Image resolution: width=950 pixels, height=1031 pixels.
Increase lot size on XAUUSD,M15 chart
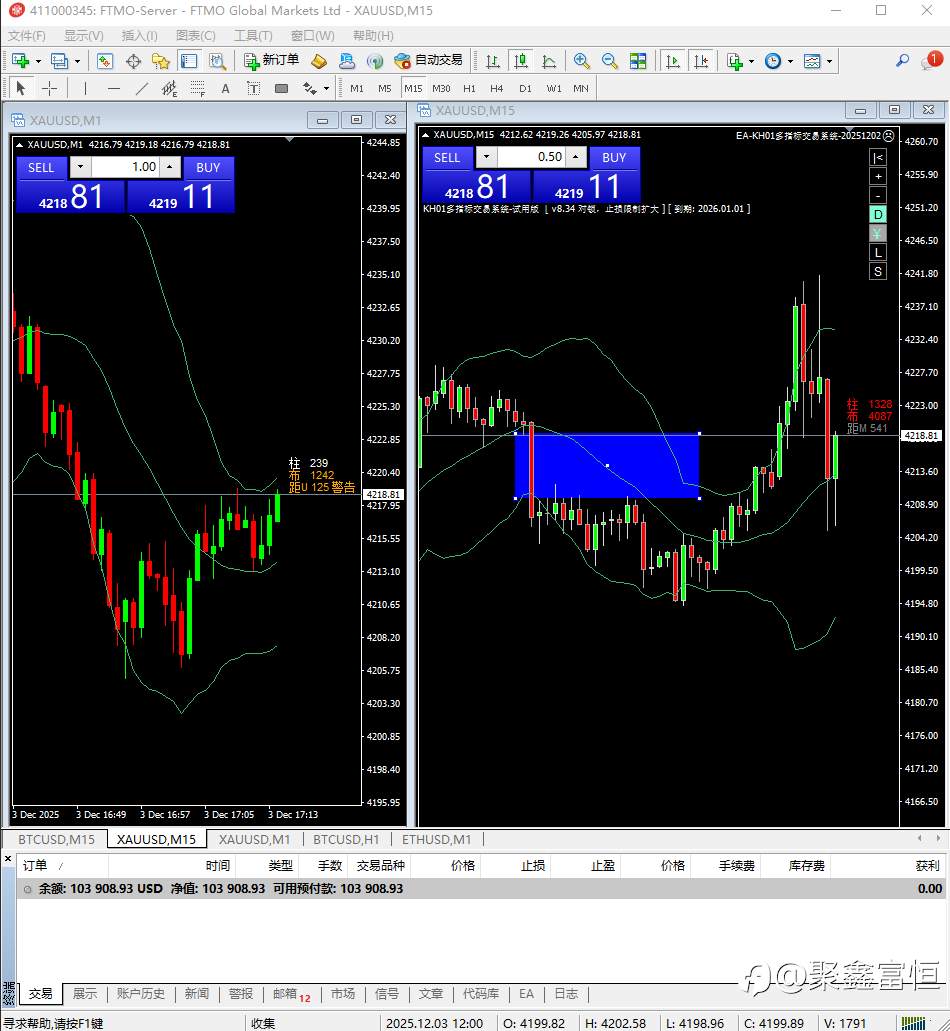pyautogui.click(x=575, y=157)
